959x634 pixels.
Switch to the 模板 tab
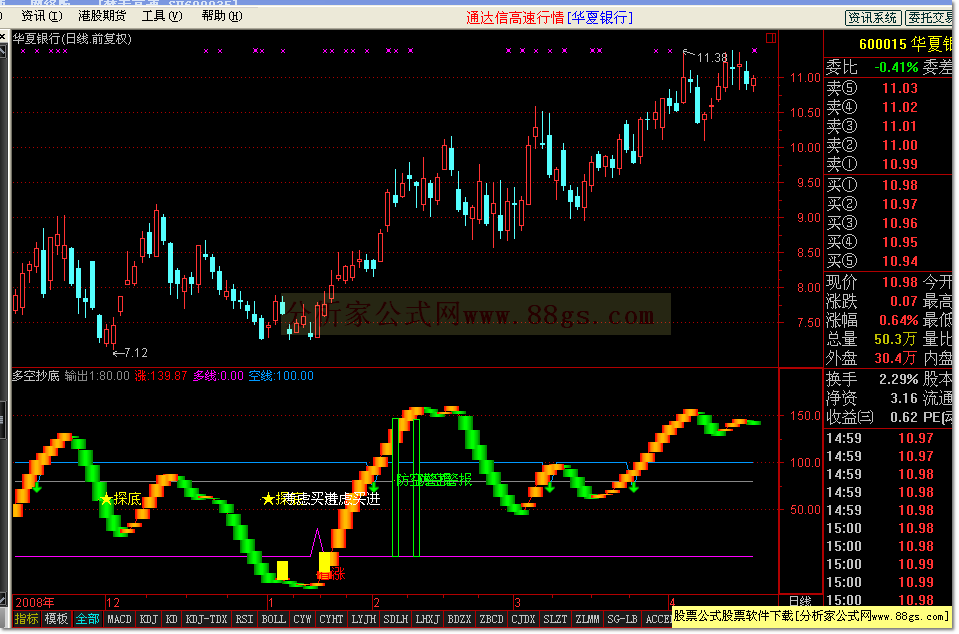click(x=56, y=619)
